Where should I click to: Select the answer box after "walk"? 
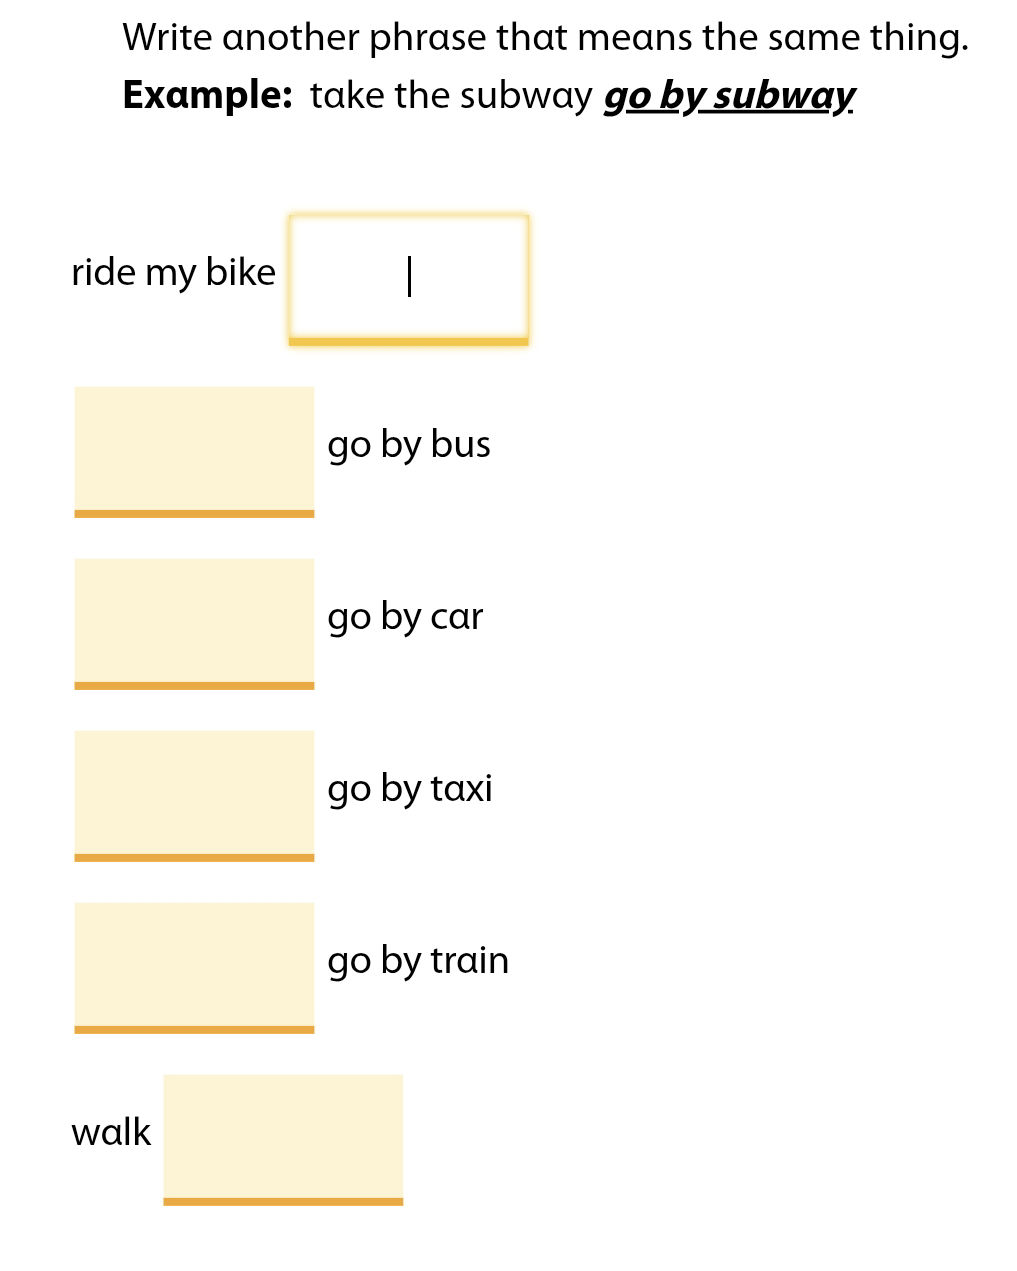pyautogui.click(x=283, y=1140)
